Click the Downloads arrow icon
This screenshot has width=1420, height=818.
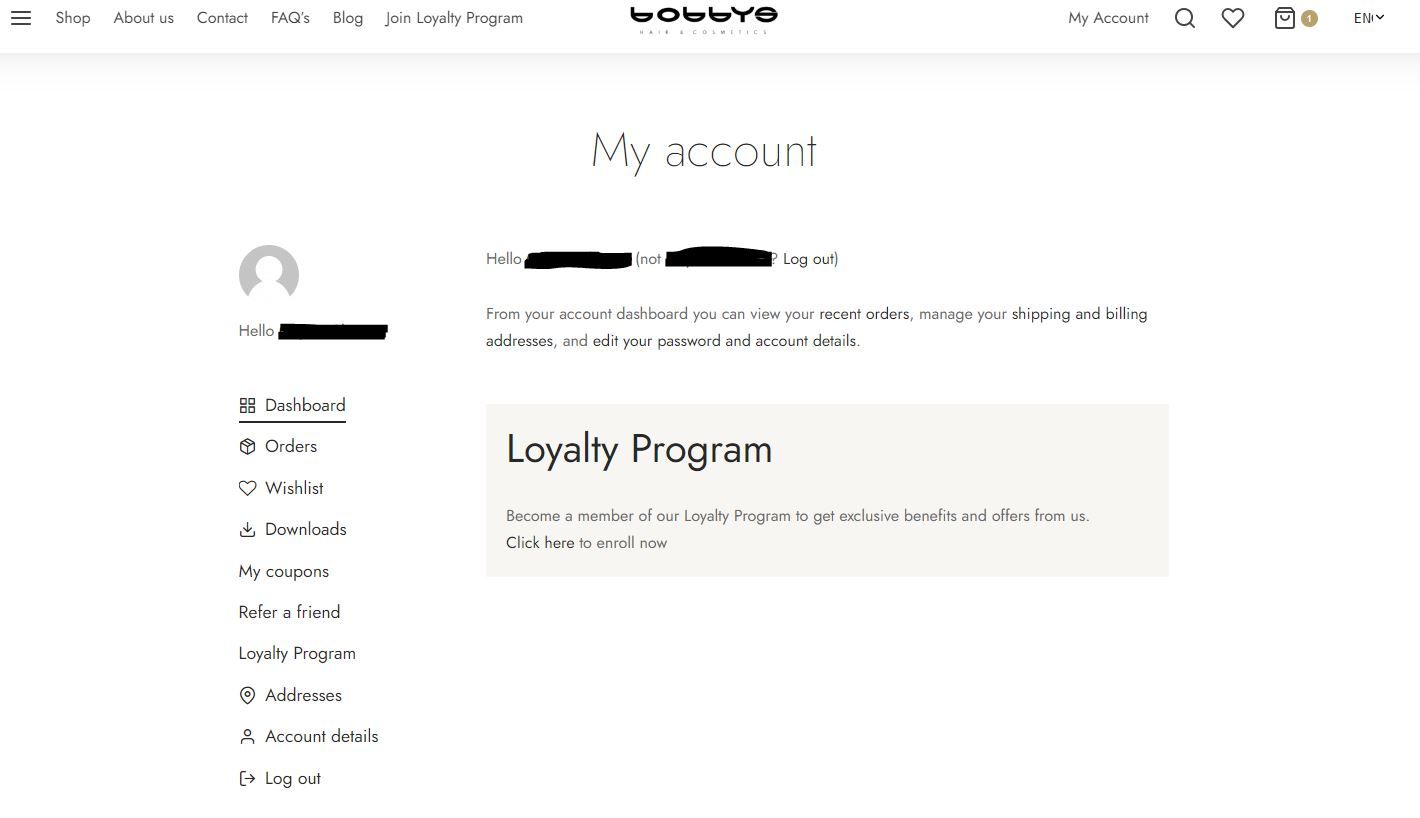point(247,530)
